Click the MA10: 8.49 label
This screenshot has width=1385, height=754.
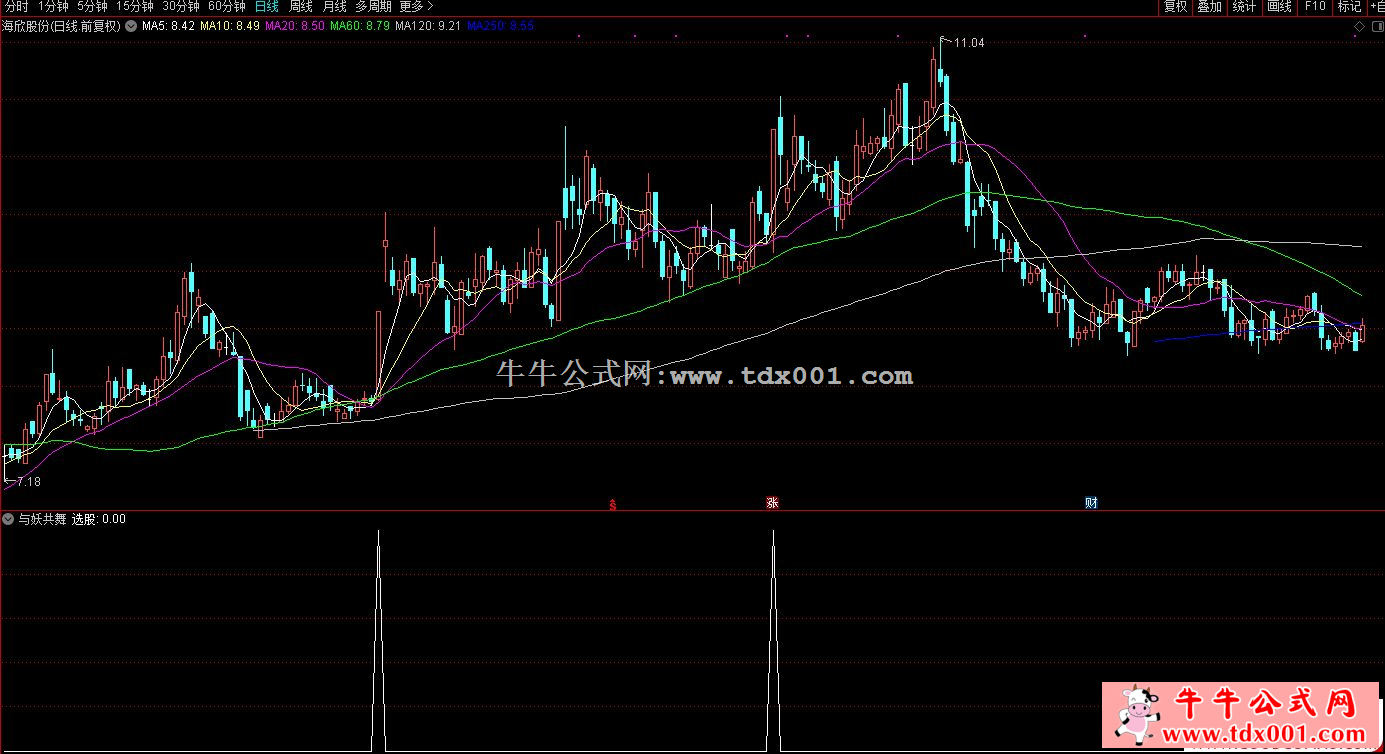click(230, 26)
